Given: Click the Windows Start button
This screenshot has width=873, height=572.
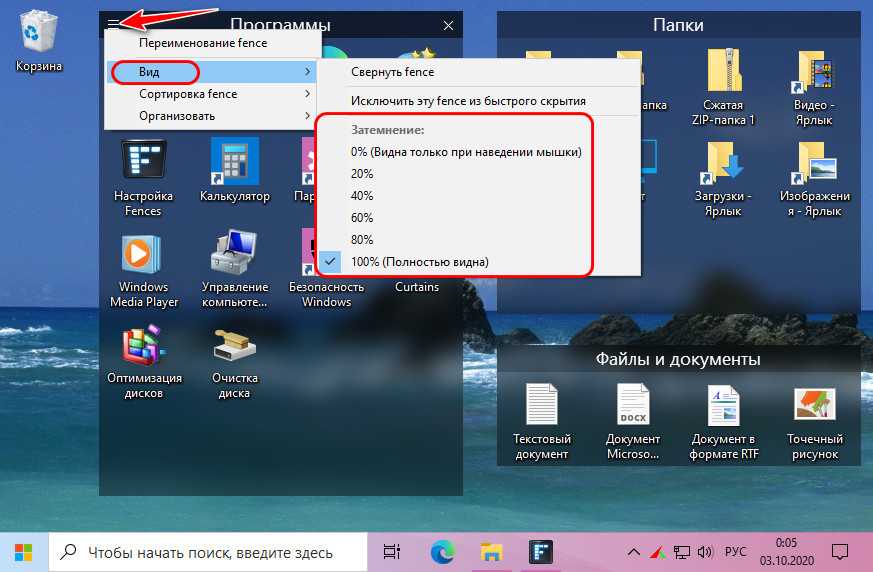Looking at the screenshot, I should click(23, 552).
